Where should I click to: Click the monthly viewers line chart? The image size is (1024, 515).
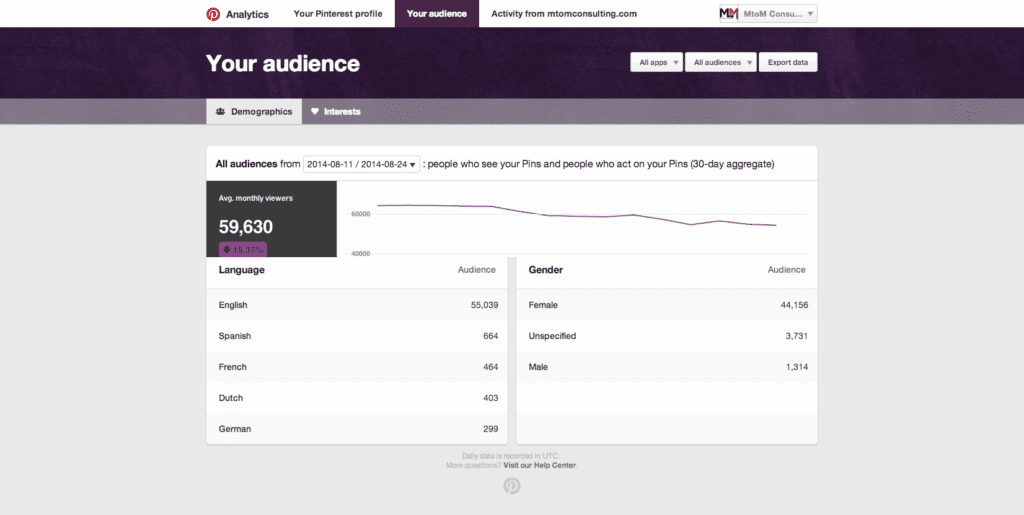[576, 217]
